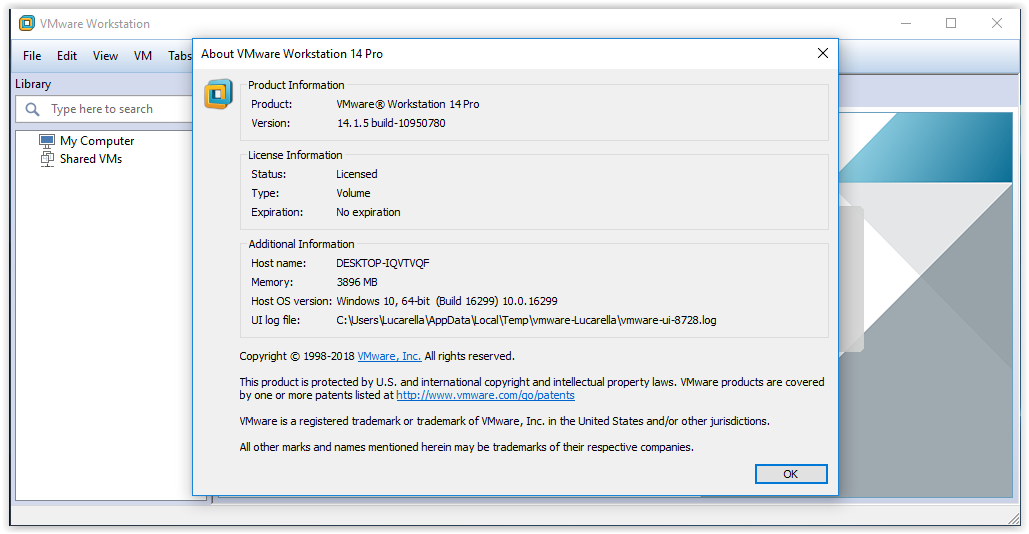Select My Computer in Library tree
The image size is (1029, 534).
(x=97, y=141)
